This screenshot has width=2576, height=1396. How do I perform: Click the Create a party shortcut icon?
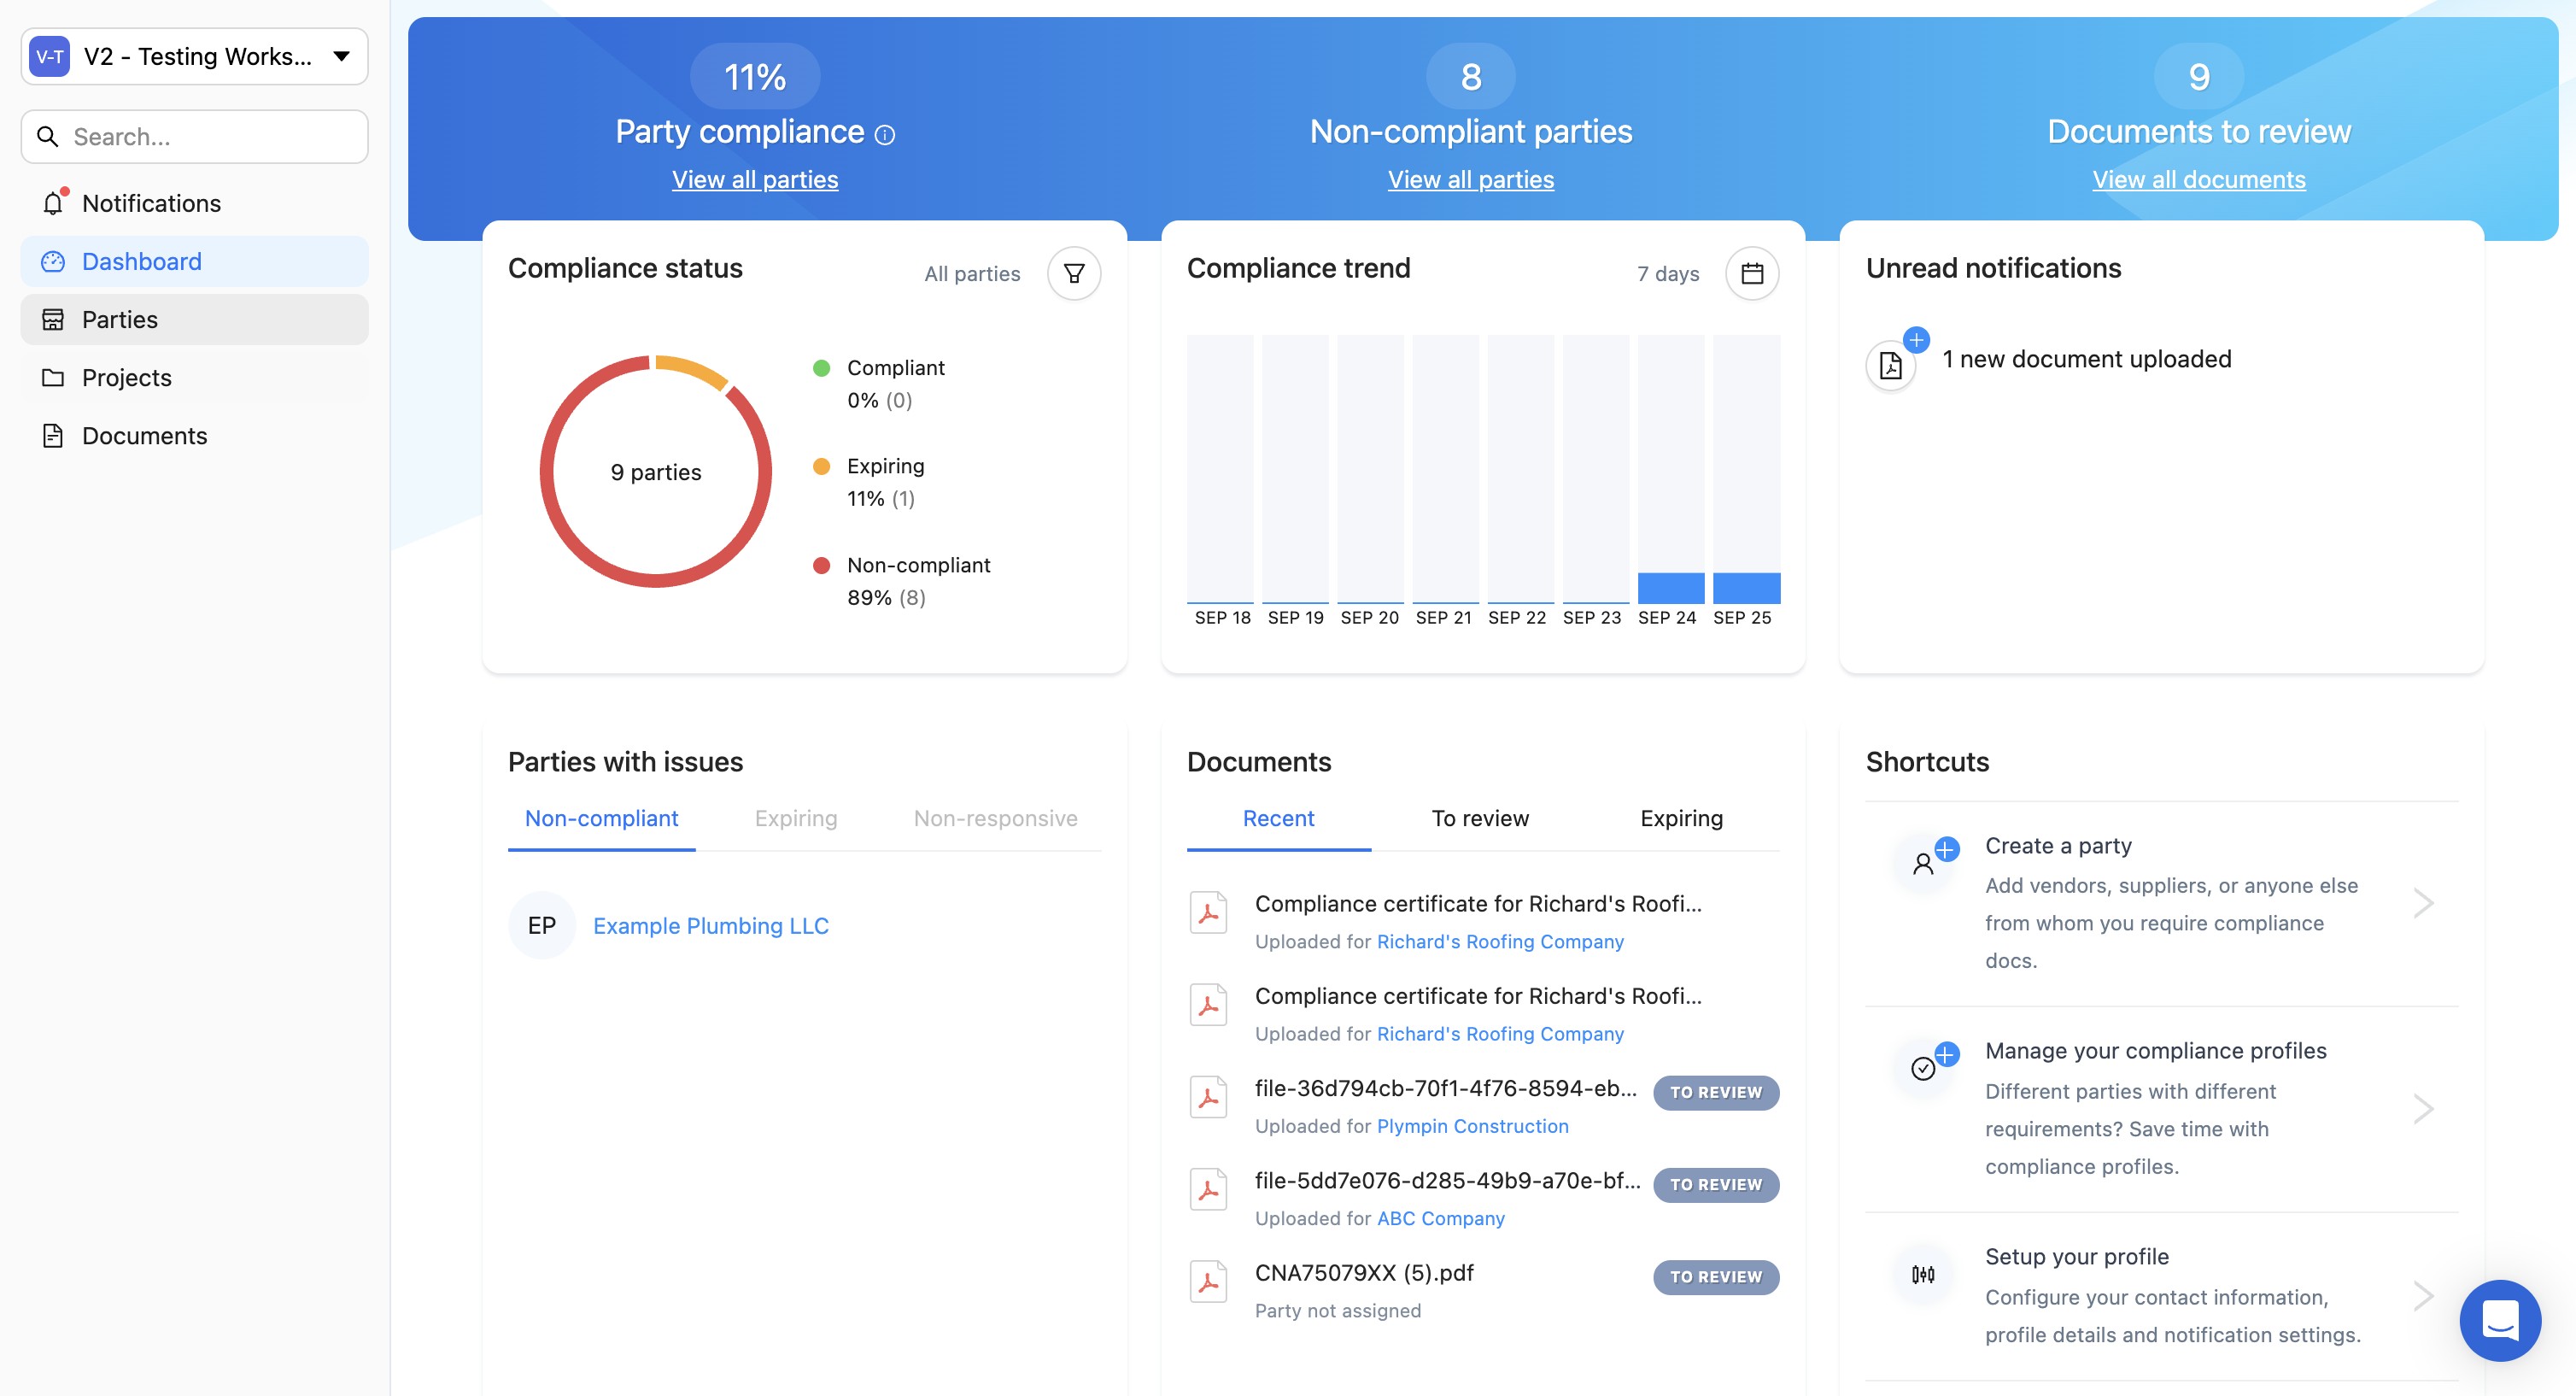pyautogui.click(x=1923, y=863)
